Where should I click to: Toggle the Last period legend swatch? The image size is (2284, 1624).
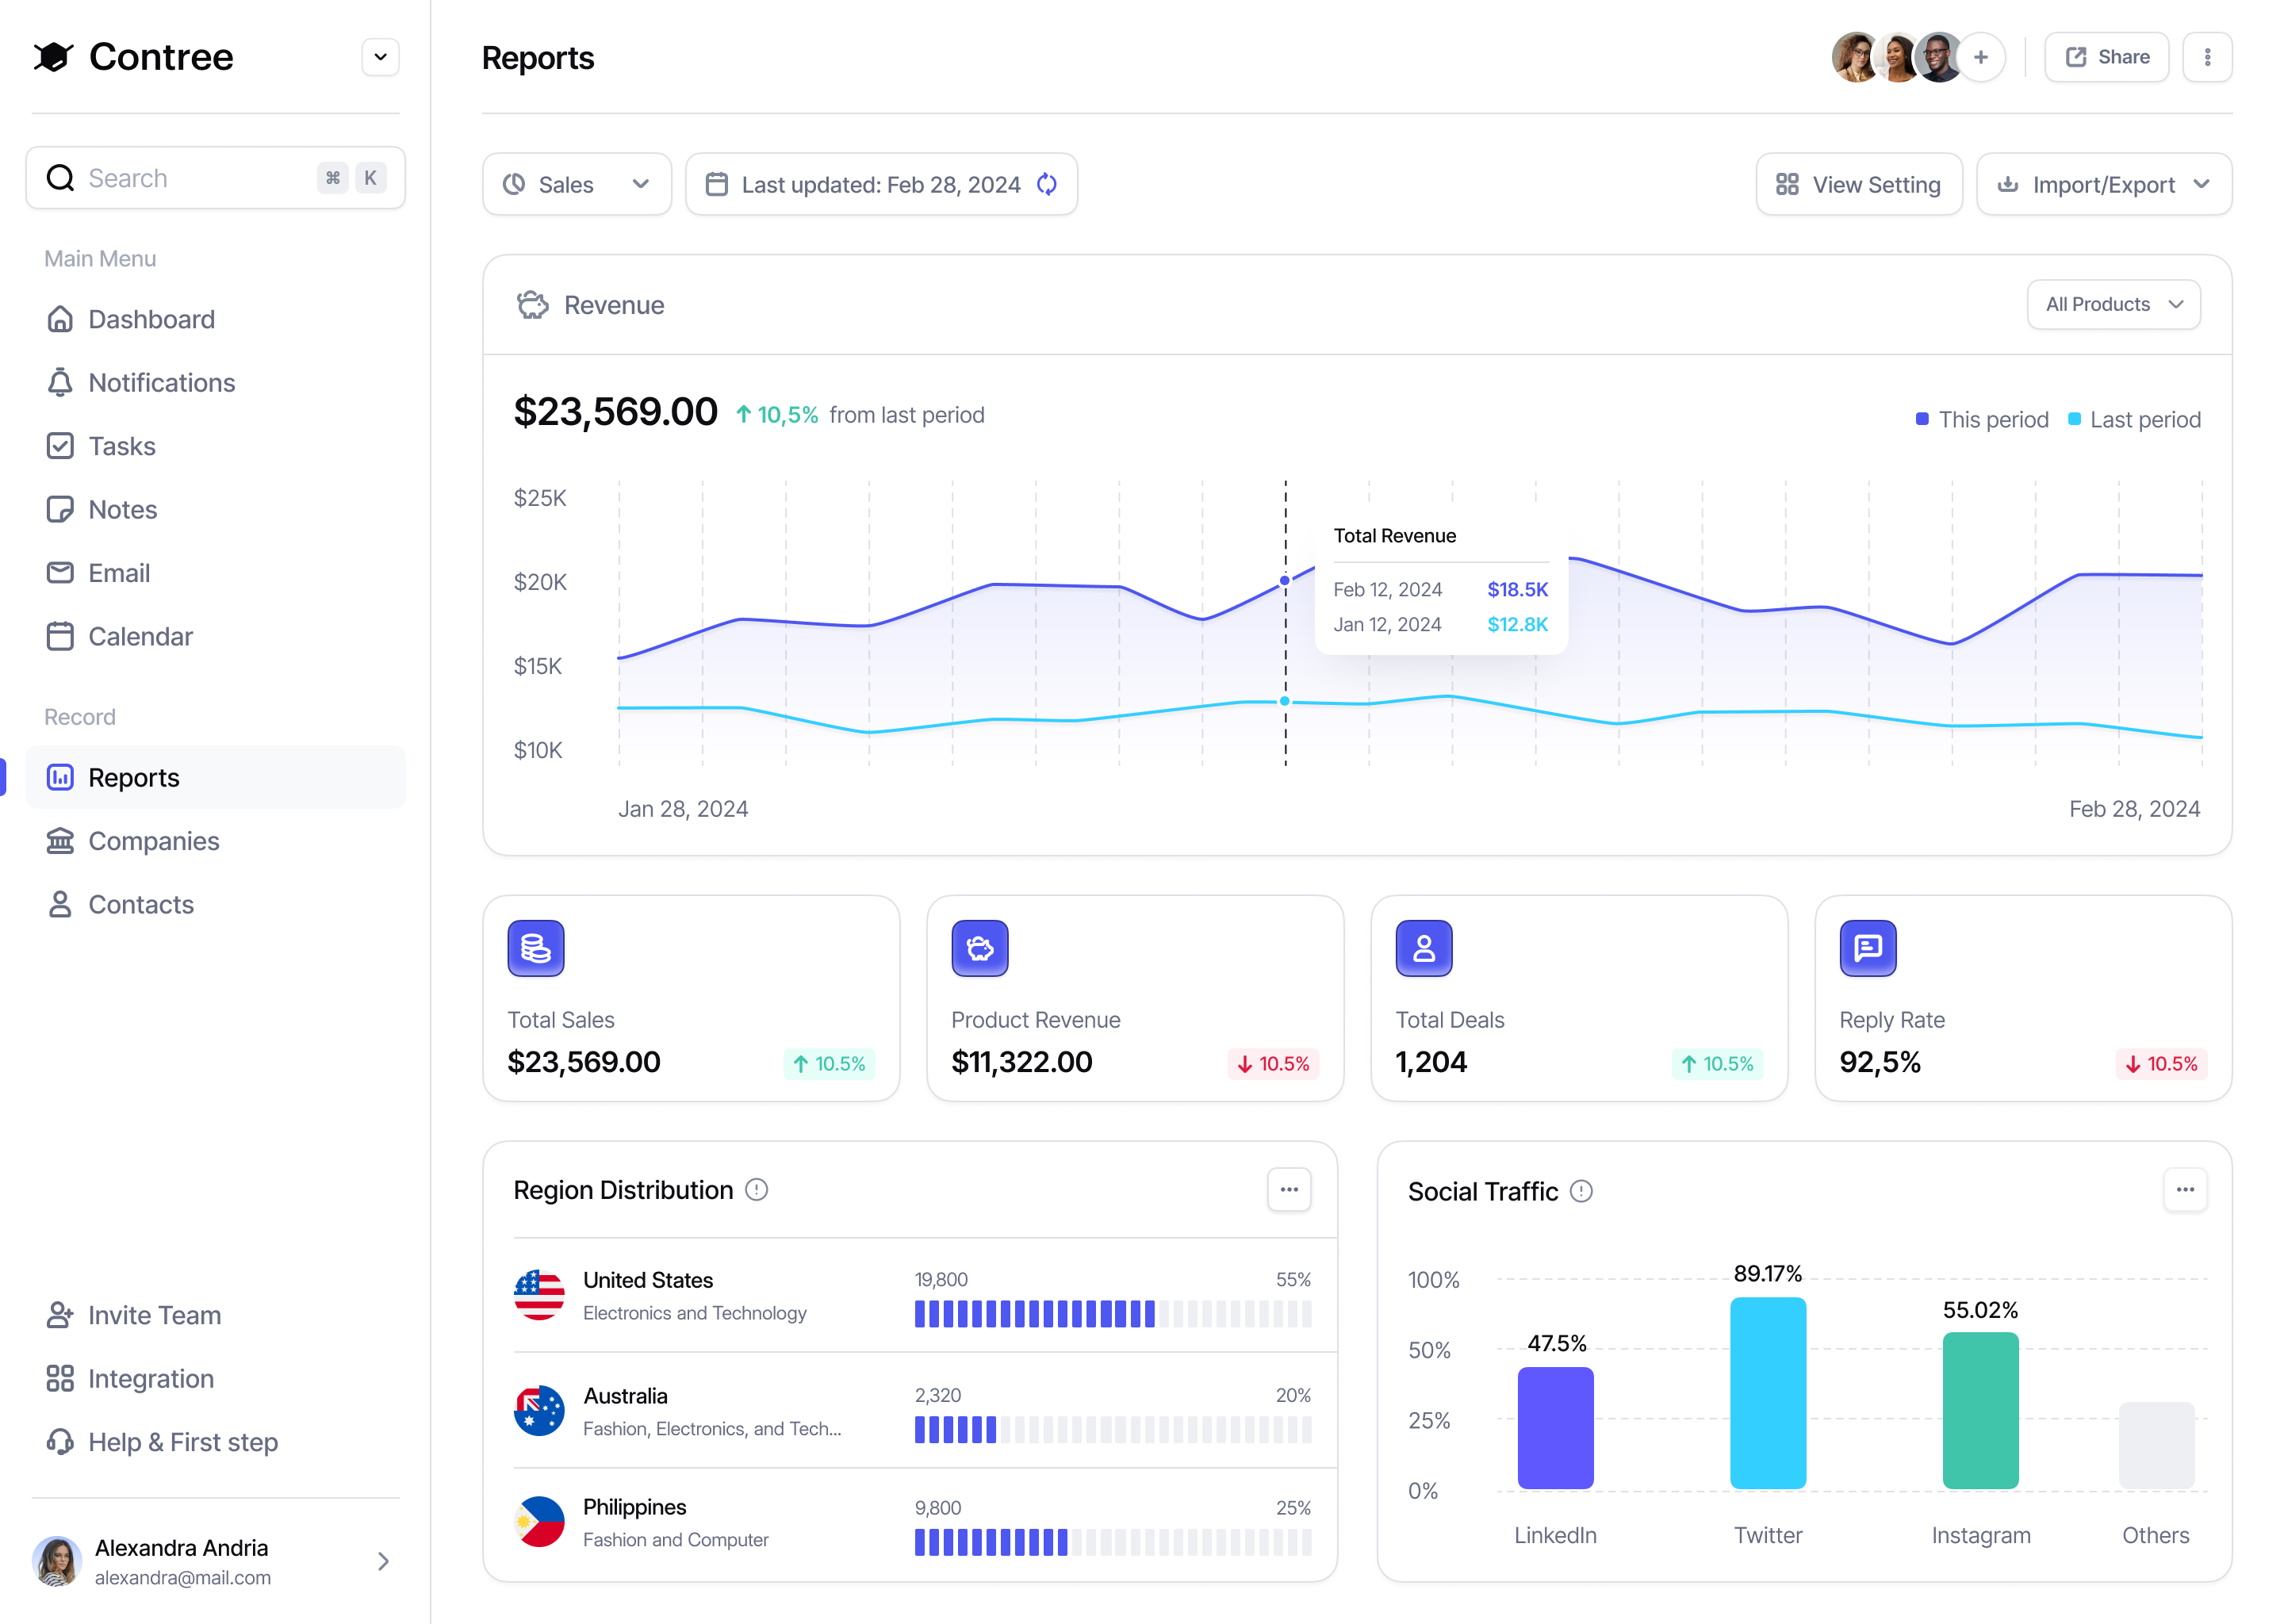pyautogui.click(x=2074, y=419)
